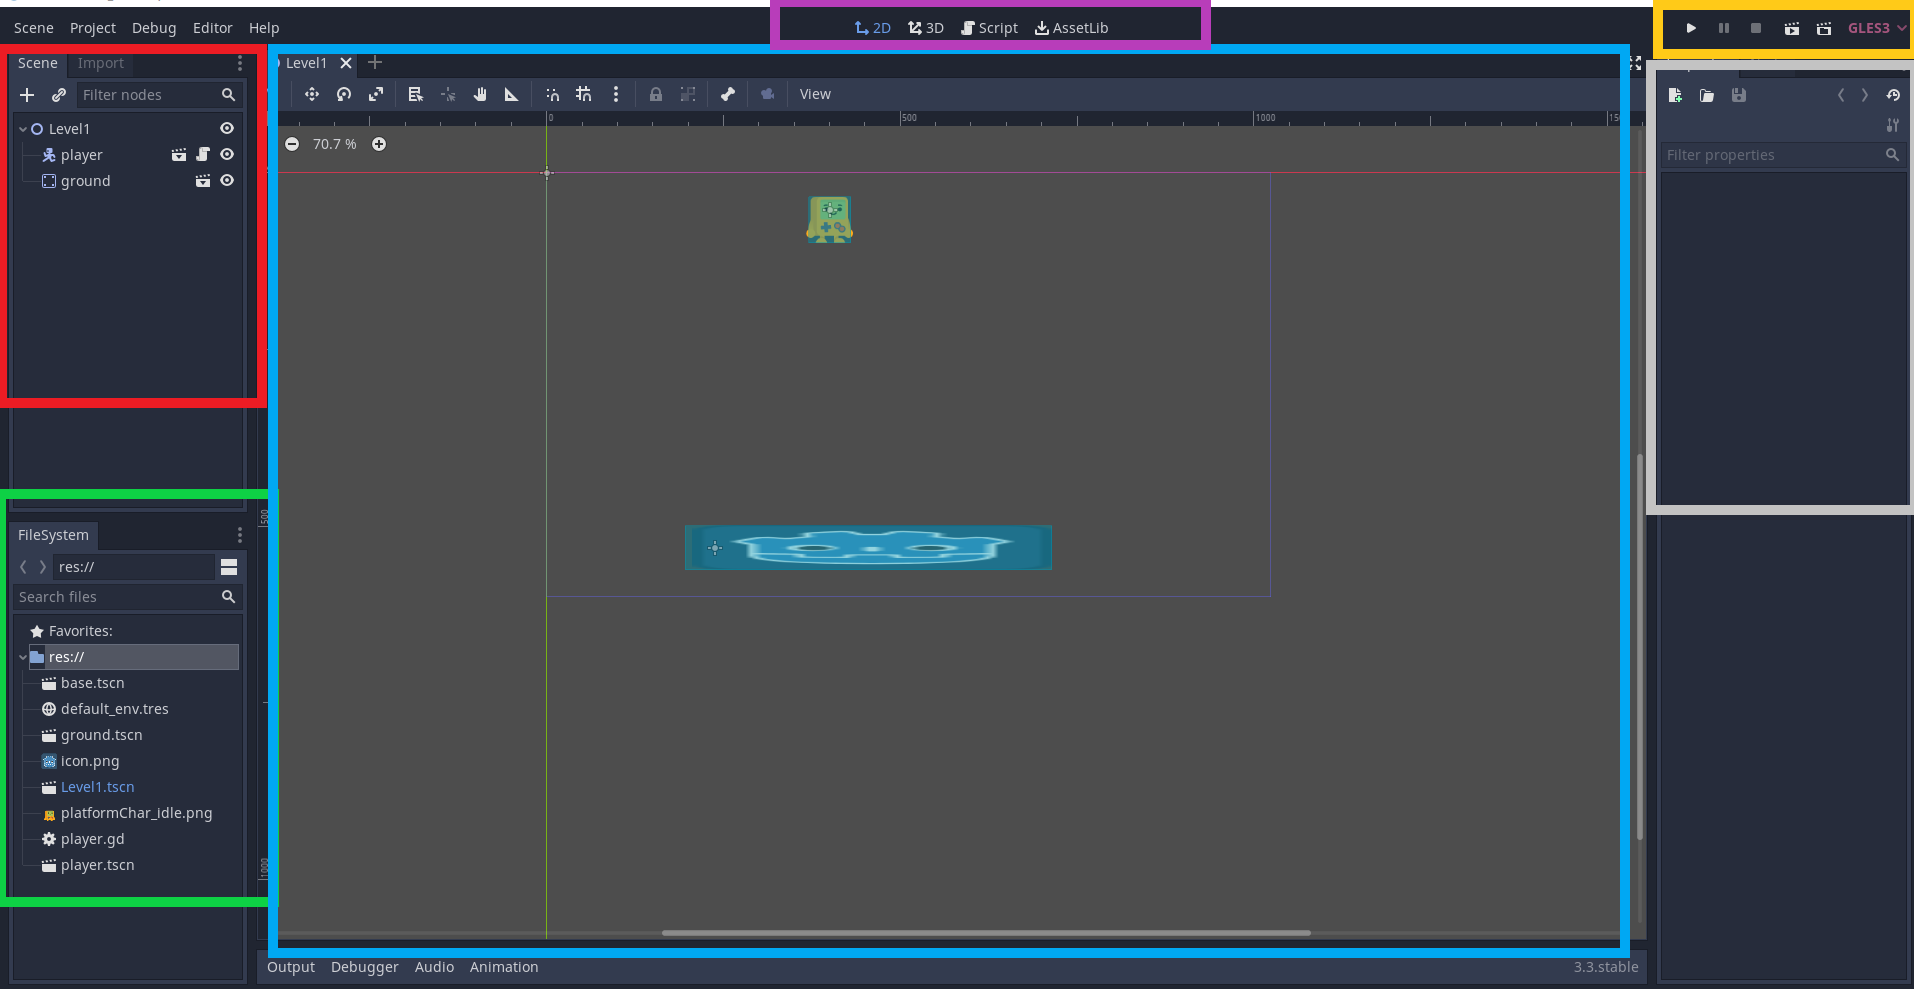Open the Scene menu
This screenshot has height=989, width=1914.
pyautogui.click(x=34, y=28)
